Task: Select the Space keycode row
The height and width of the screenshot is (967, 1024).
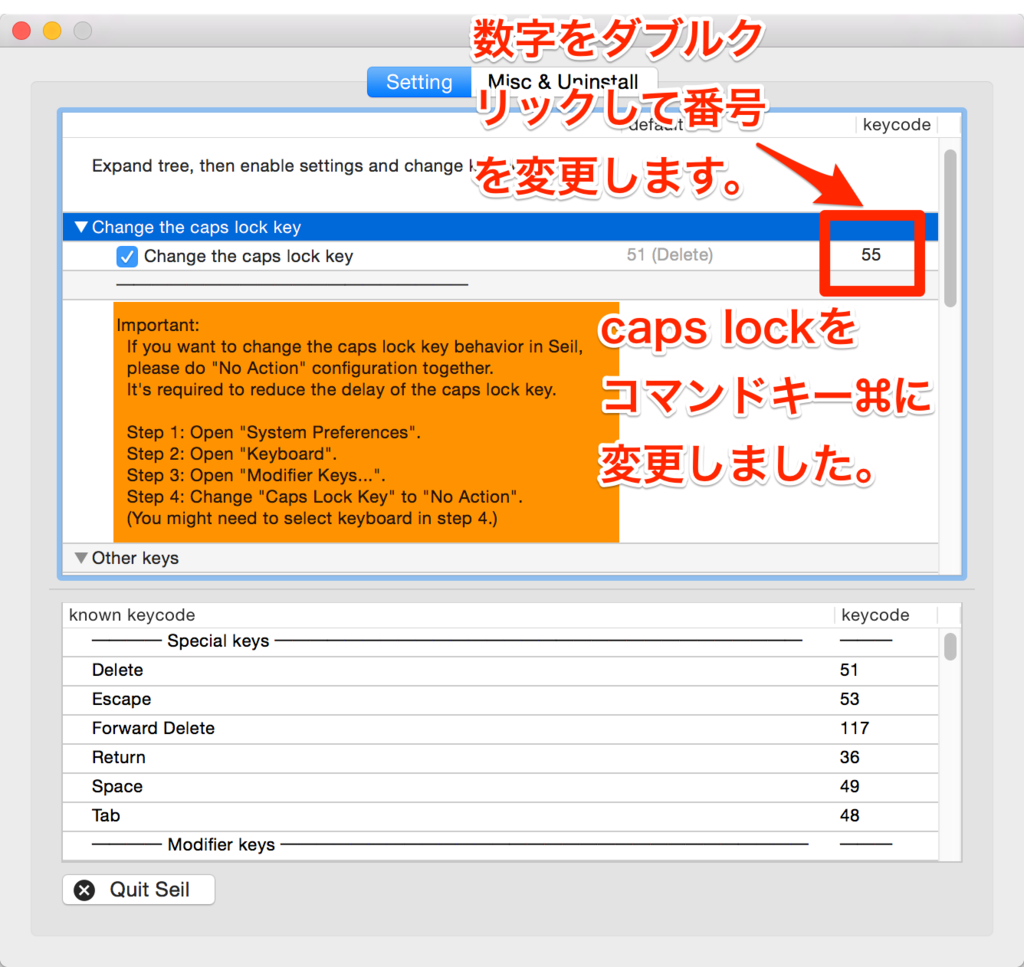Action: (500, 787)
